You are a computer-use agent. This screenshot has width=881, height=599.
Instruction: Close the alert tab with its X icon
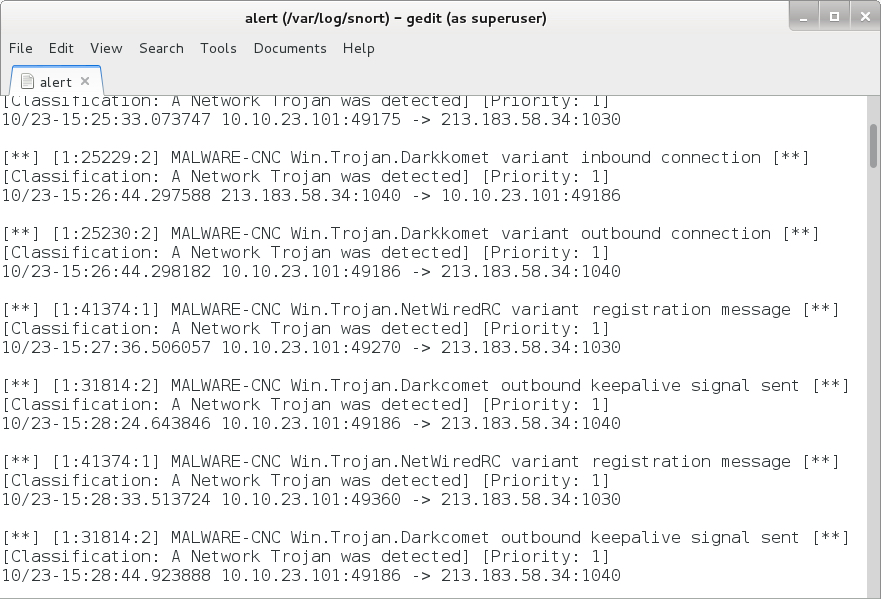tap(85, 81)
